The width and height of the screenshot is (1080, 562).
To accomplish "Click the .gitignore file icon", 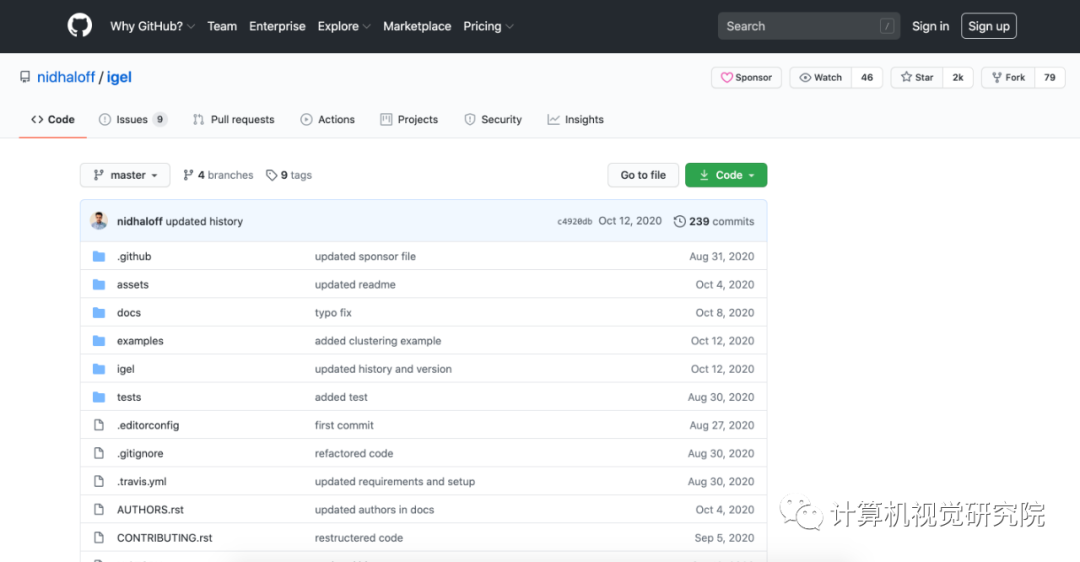I will [99, 453].
